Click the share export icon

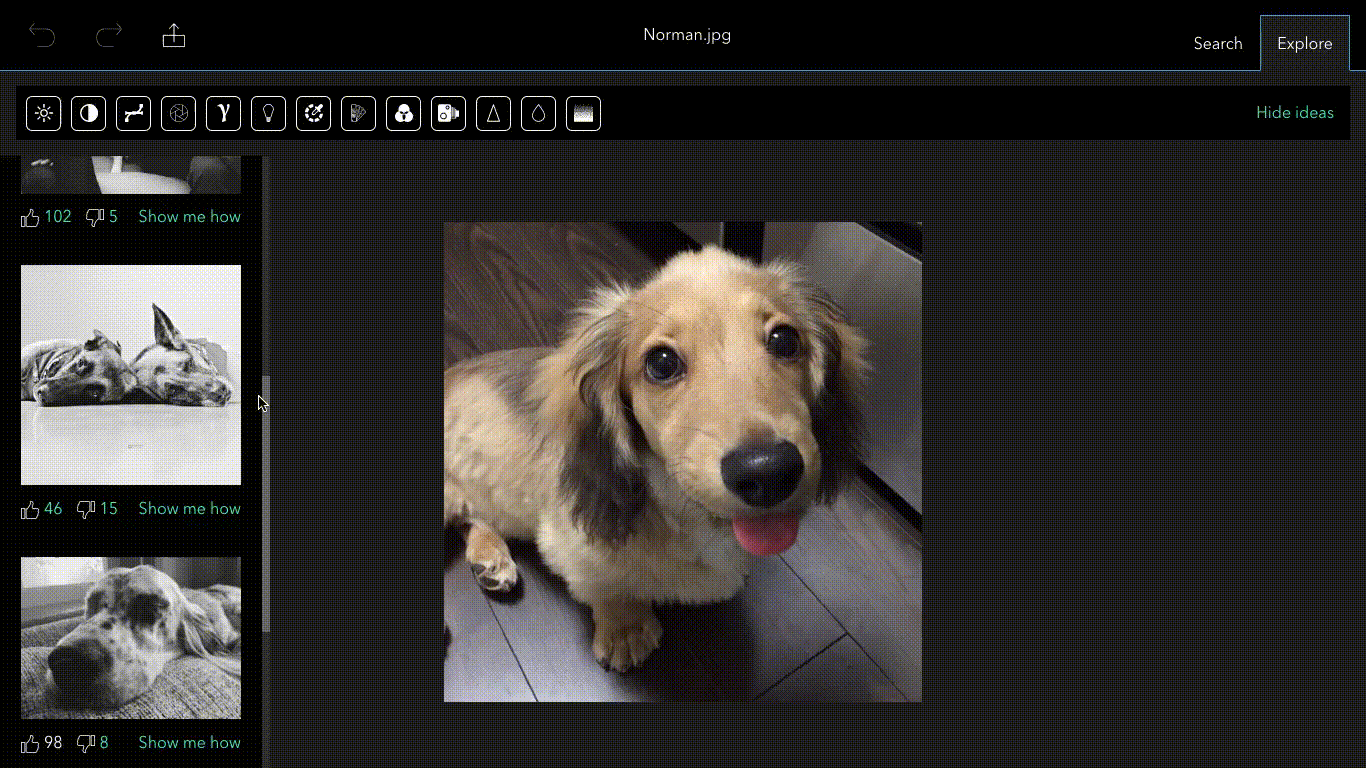click(174, 34)
